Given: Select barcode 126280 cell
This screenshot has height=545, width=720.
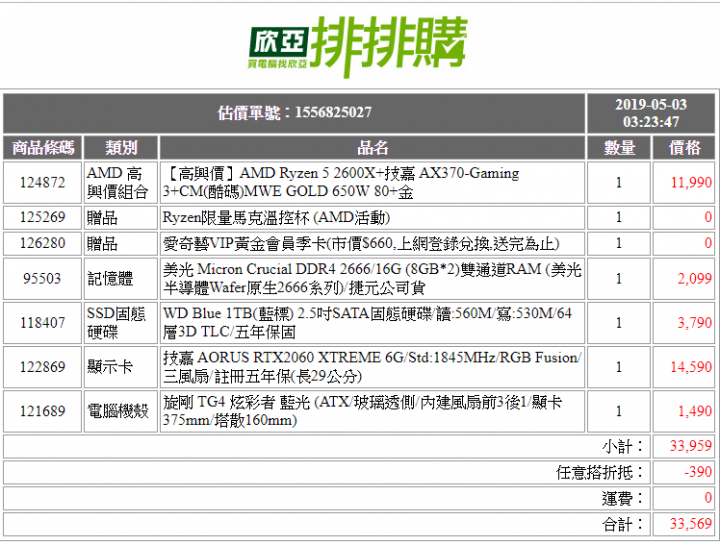Looking at the screenshot, I should [x=43, y=243].
